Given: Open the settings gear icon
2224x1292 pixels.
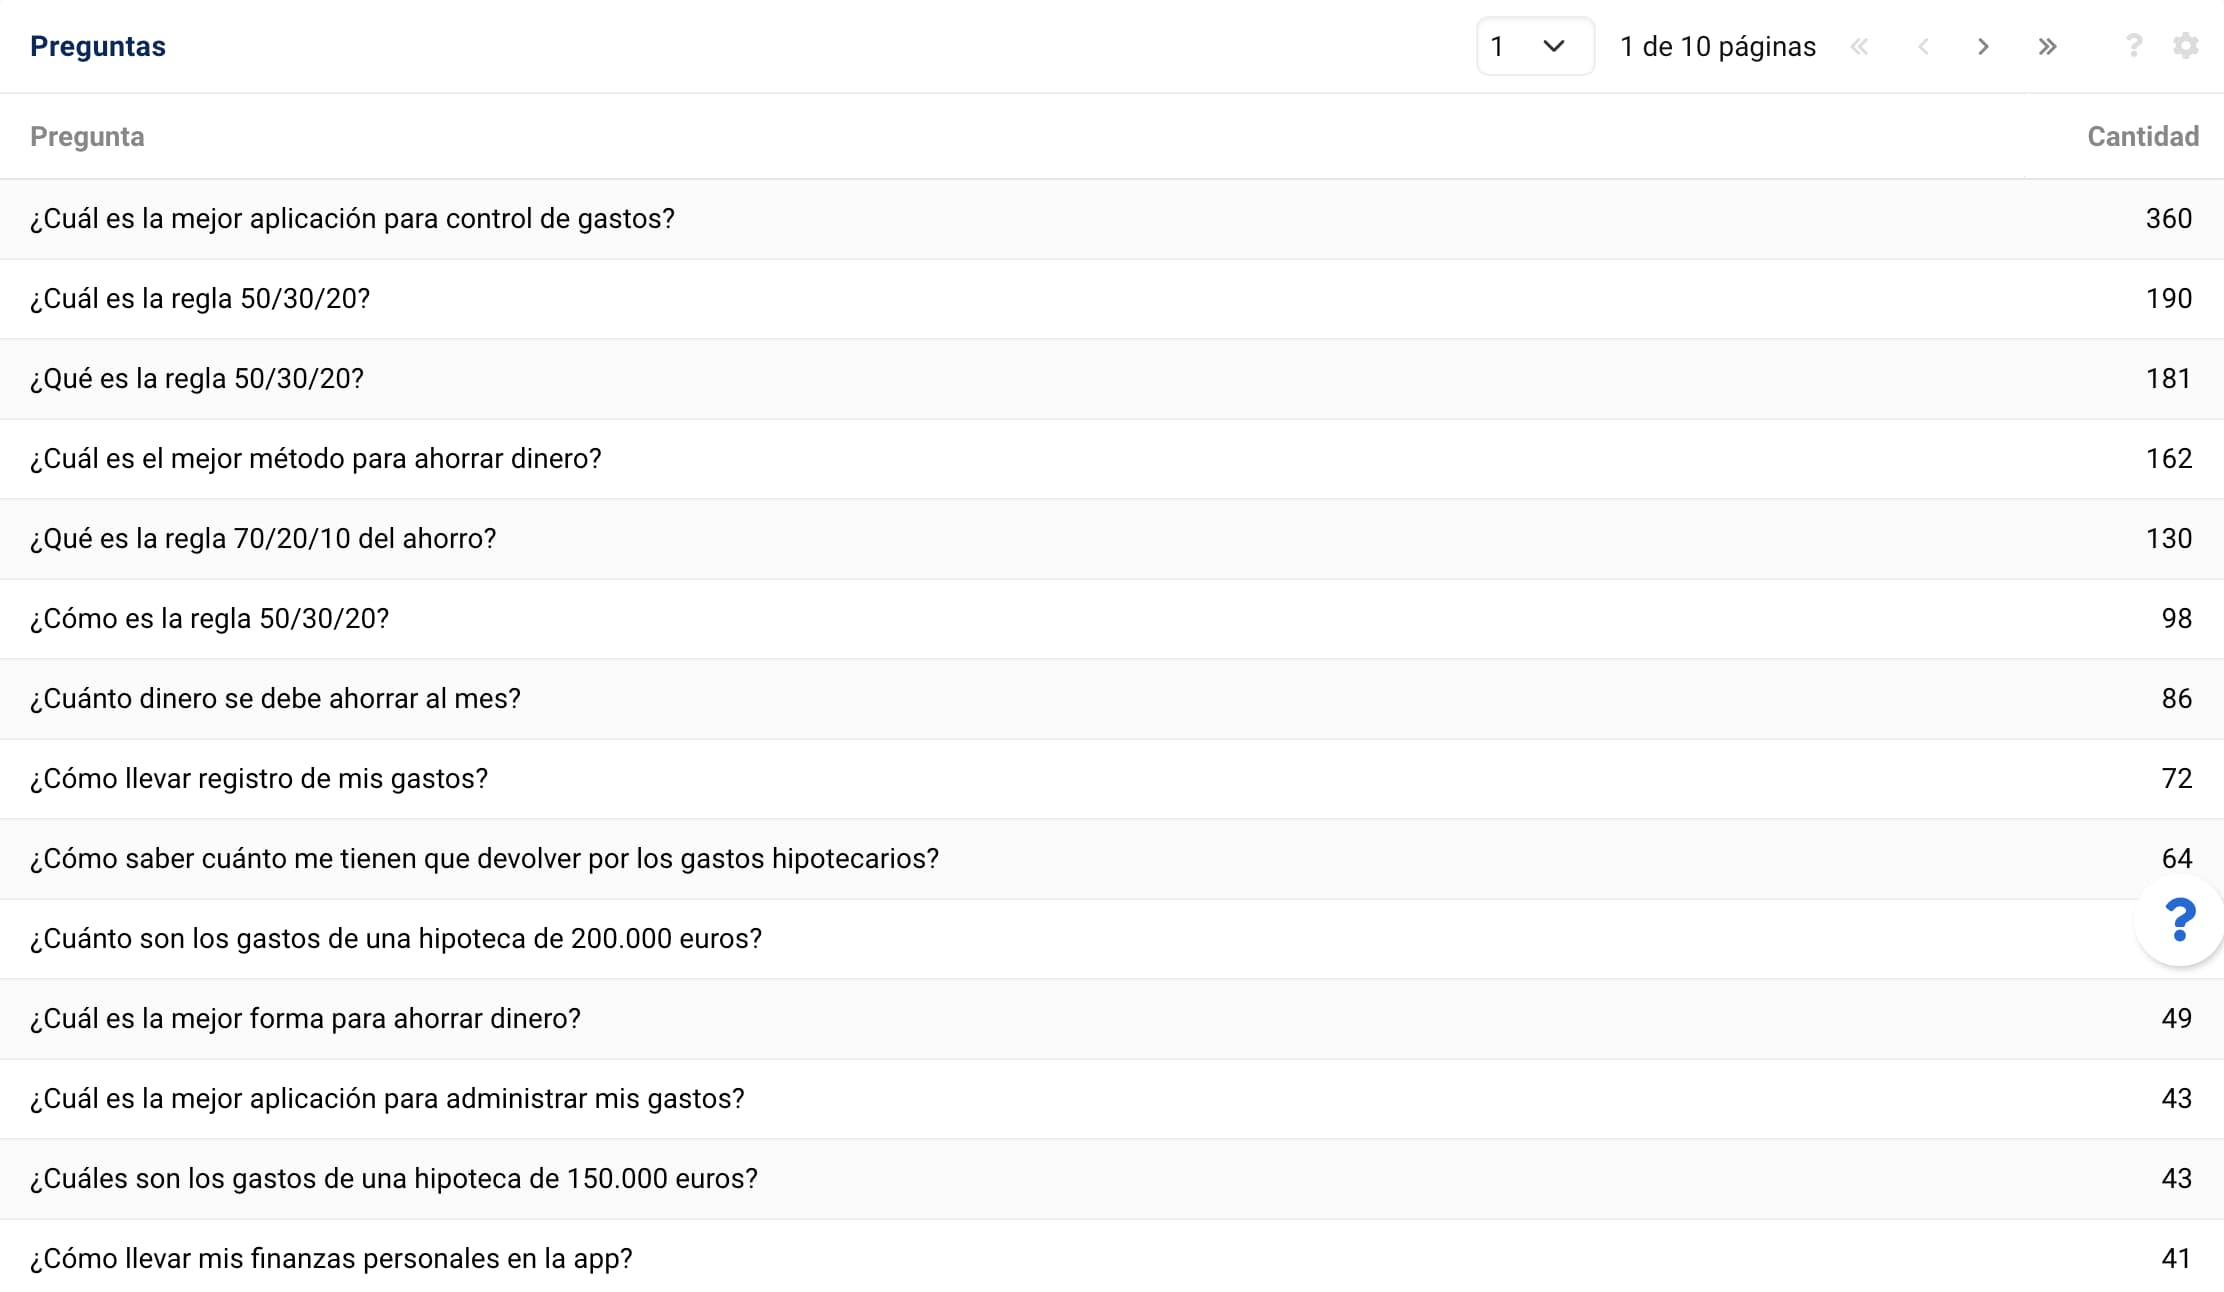Looking at the screenshot, I should pos(2186,46).
